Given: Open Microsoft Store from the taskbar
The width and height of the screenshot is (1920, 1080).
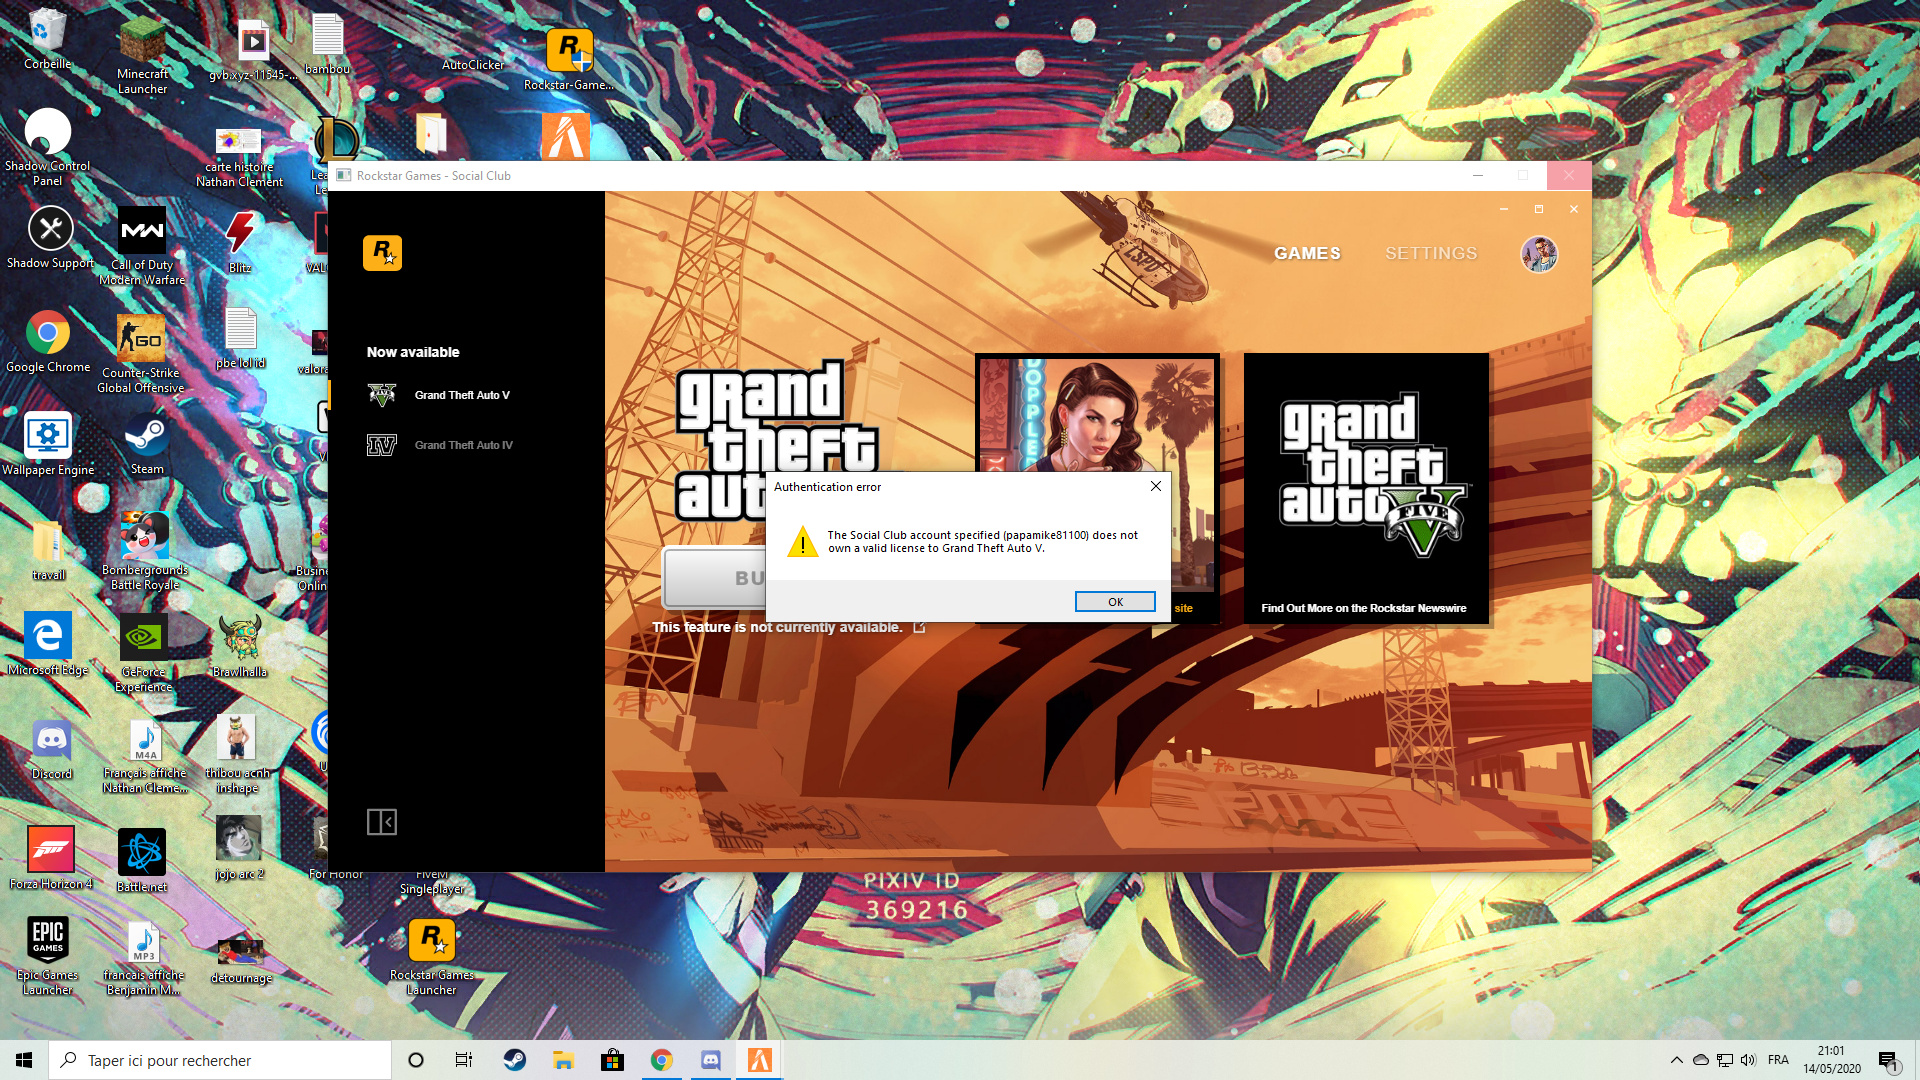Looking at the screenshot, I should (x=612, y=1060).
